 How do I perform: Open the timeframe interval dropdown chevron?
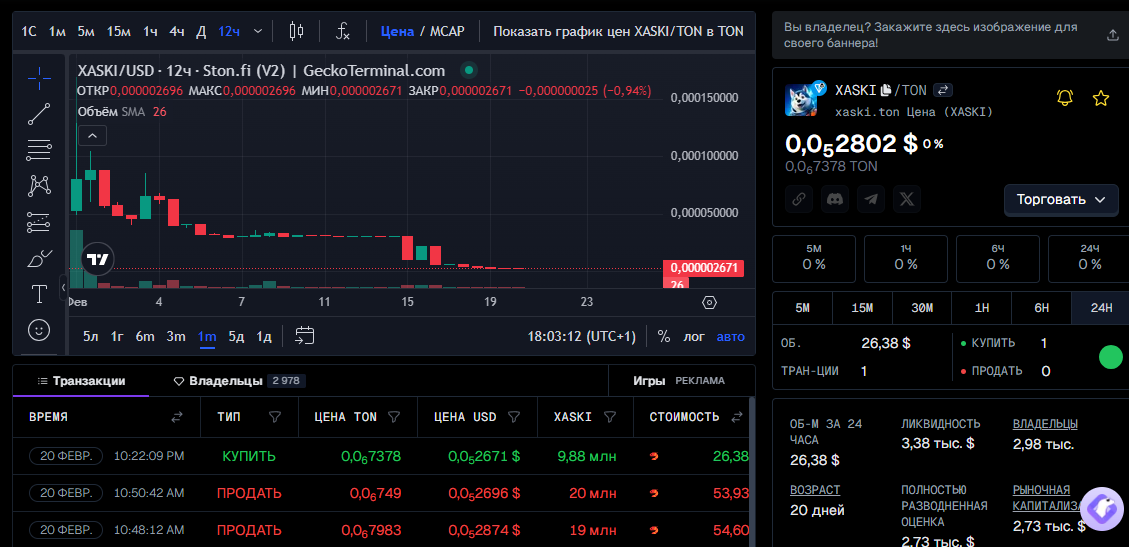pos(258,31)
